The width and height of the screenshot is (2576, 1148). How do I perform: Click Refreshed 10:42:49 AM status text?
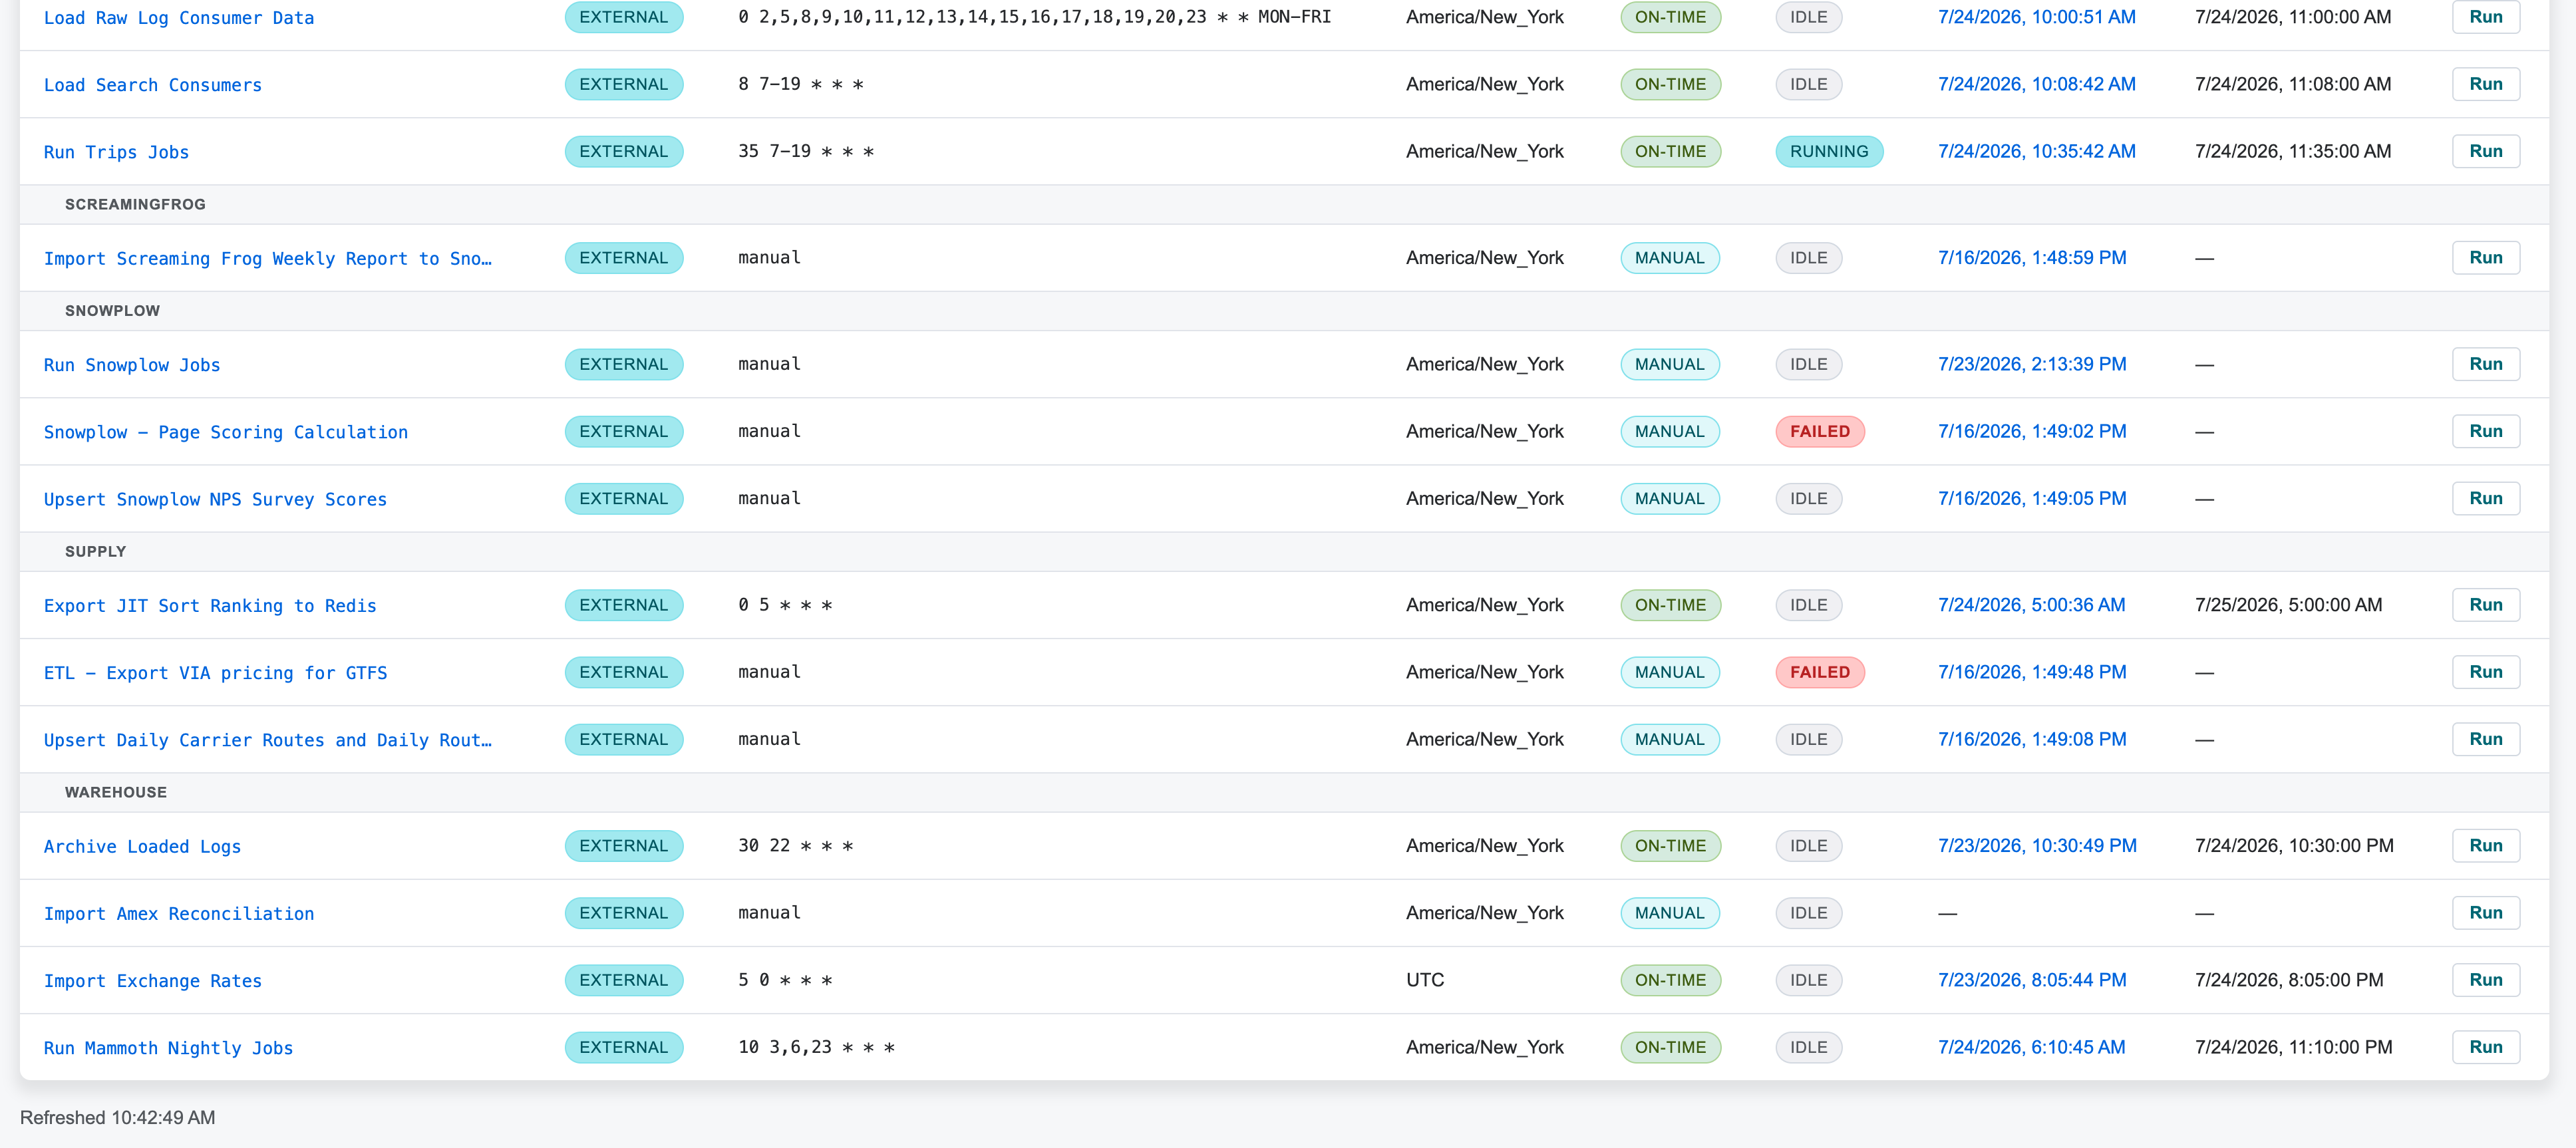pos(117,1118)
